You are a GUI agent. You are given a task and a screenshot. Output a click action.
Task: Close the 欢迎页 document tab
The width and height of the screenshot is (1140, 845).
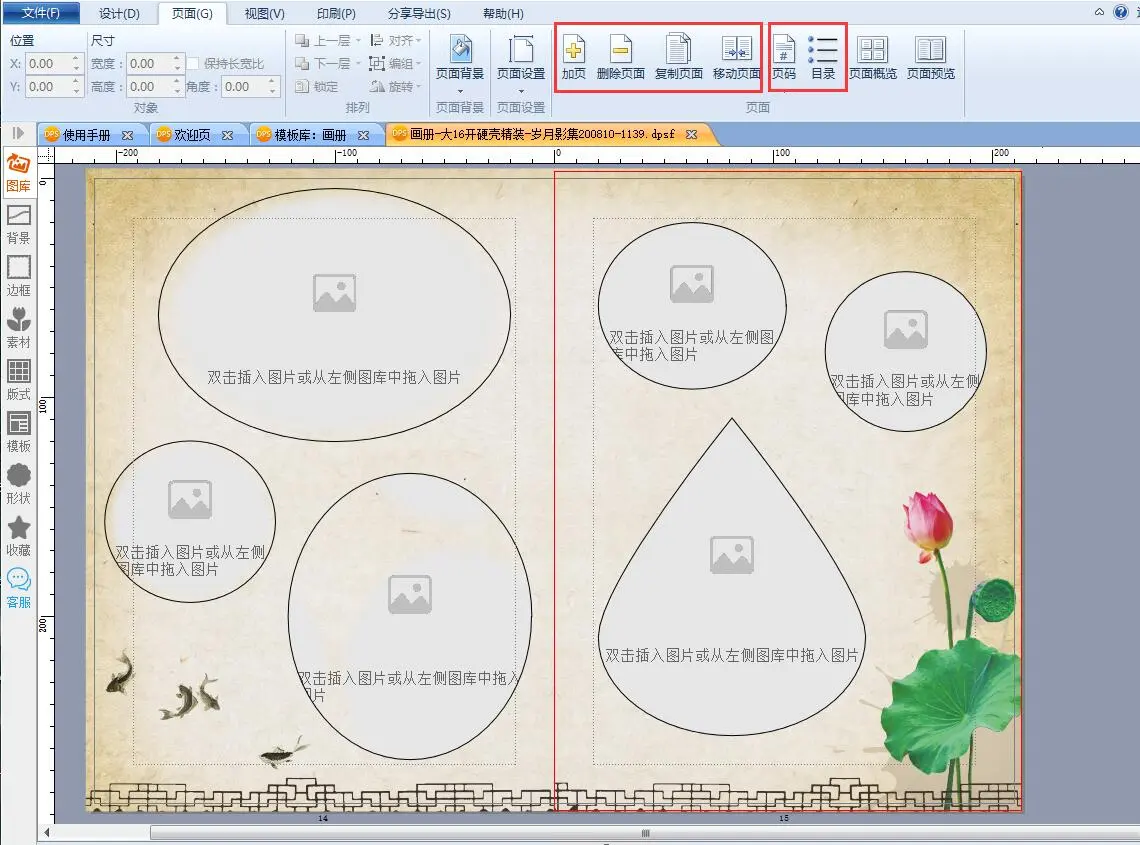point(227,135)
